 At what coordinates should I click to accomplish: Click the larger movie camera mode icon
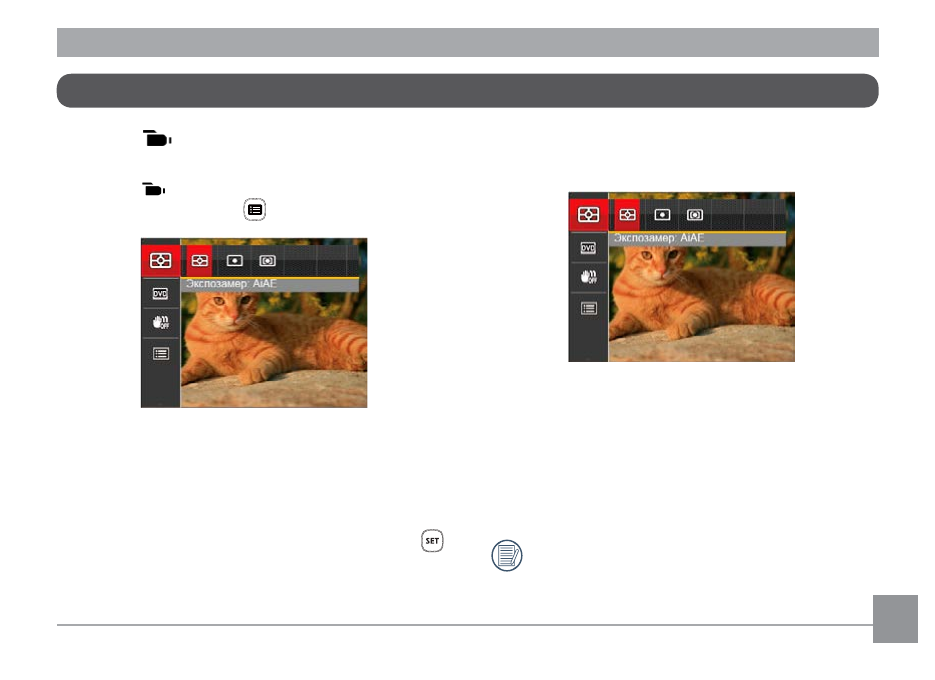tap(157, 138)
